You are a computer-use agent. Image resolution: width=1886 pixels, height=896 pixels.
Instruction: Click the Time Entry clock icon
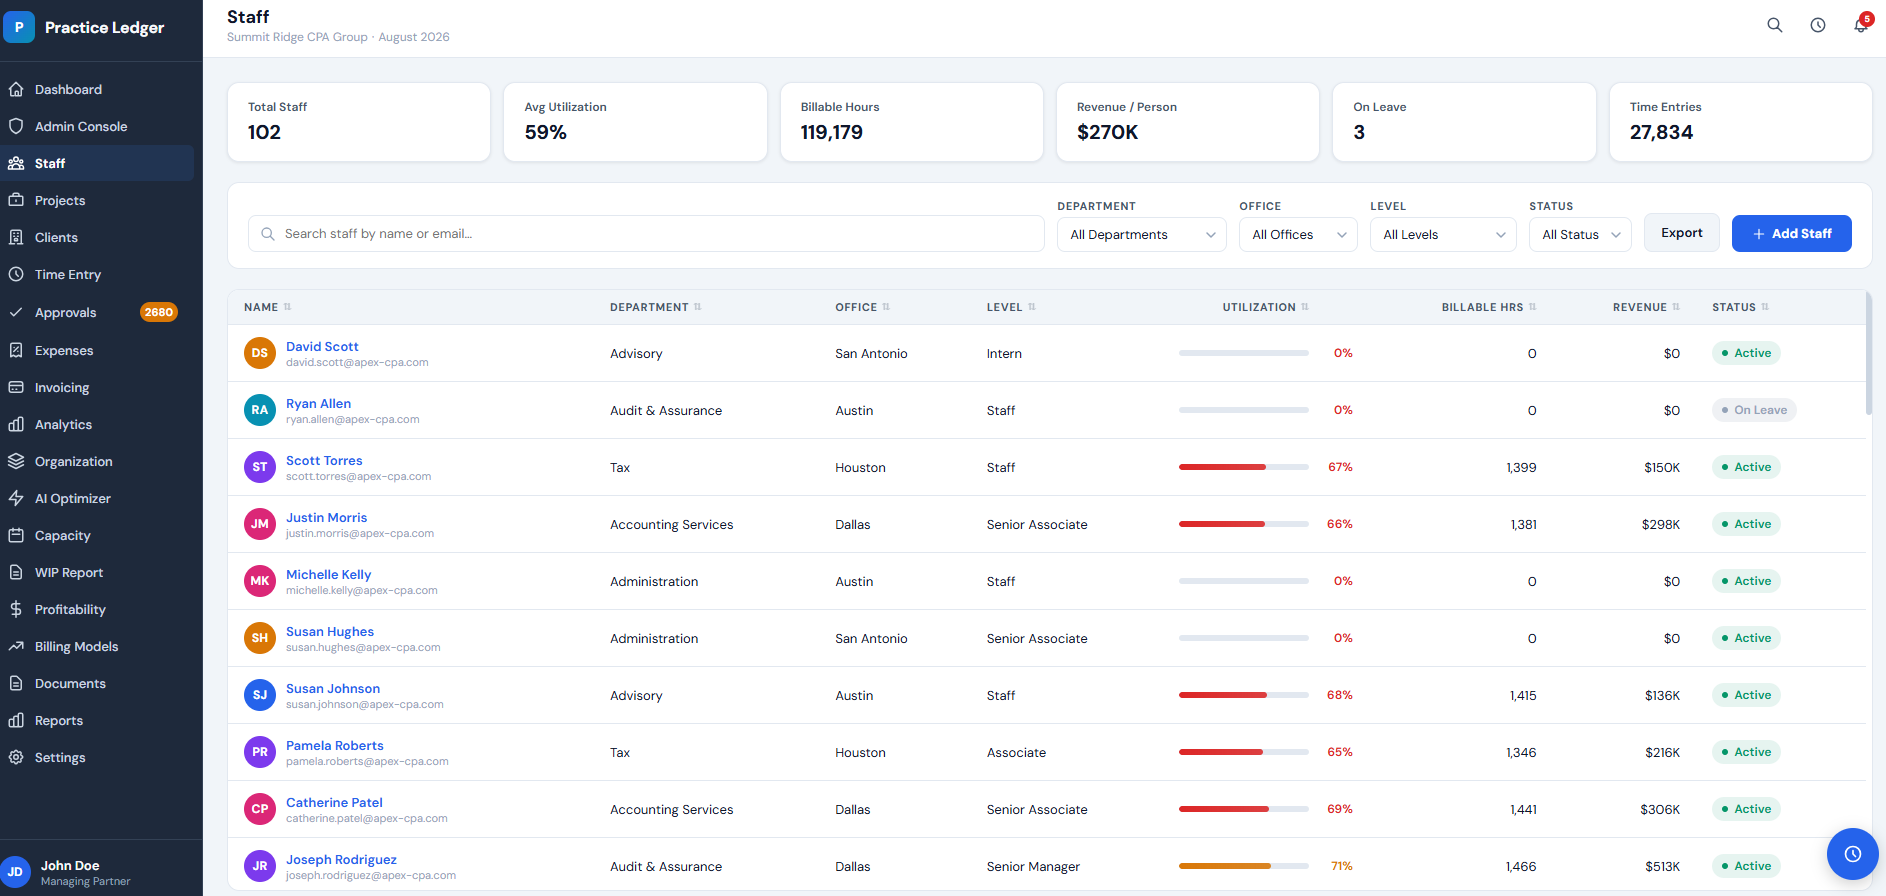[16, 274]
